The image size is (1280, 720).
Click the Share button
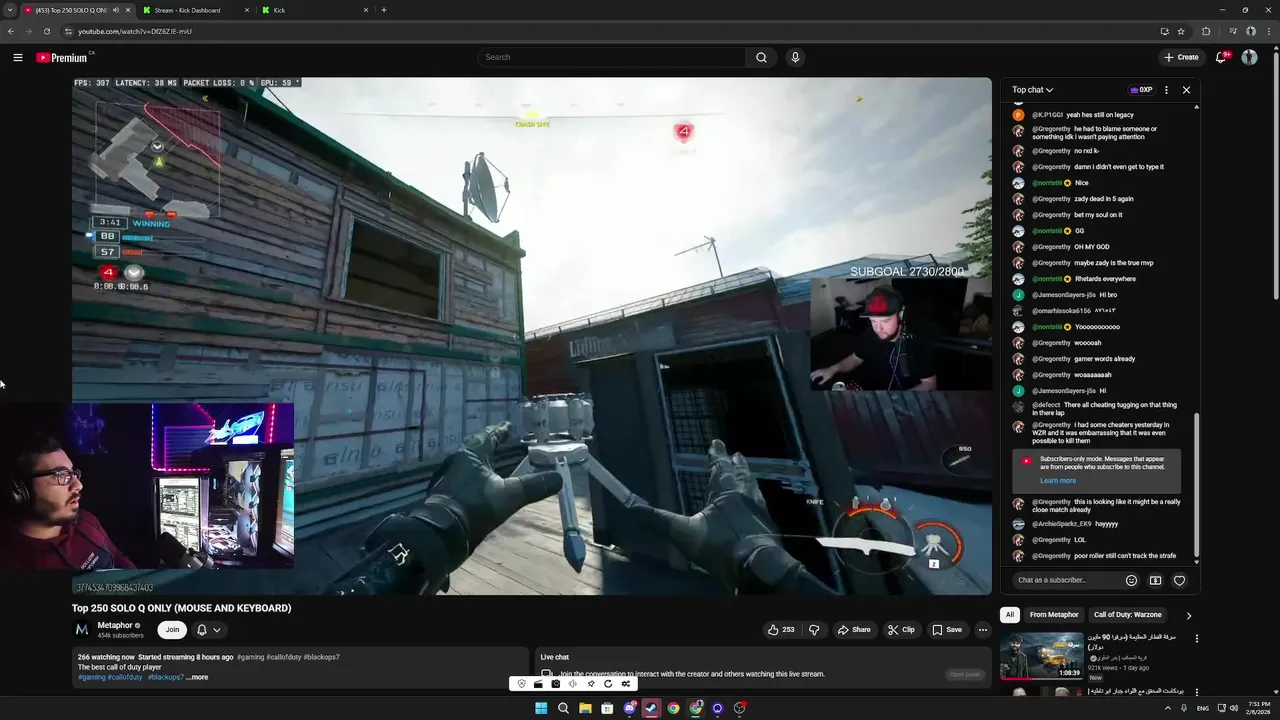point(854,630)
